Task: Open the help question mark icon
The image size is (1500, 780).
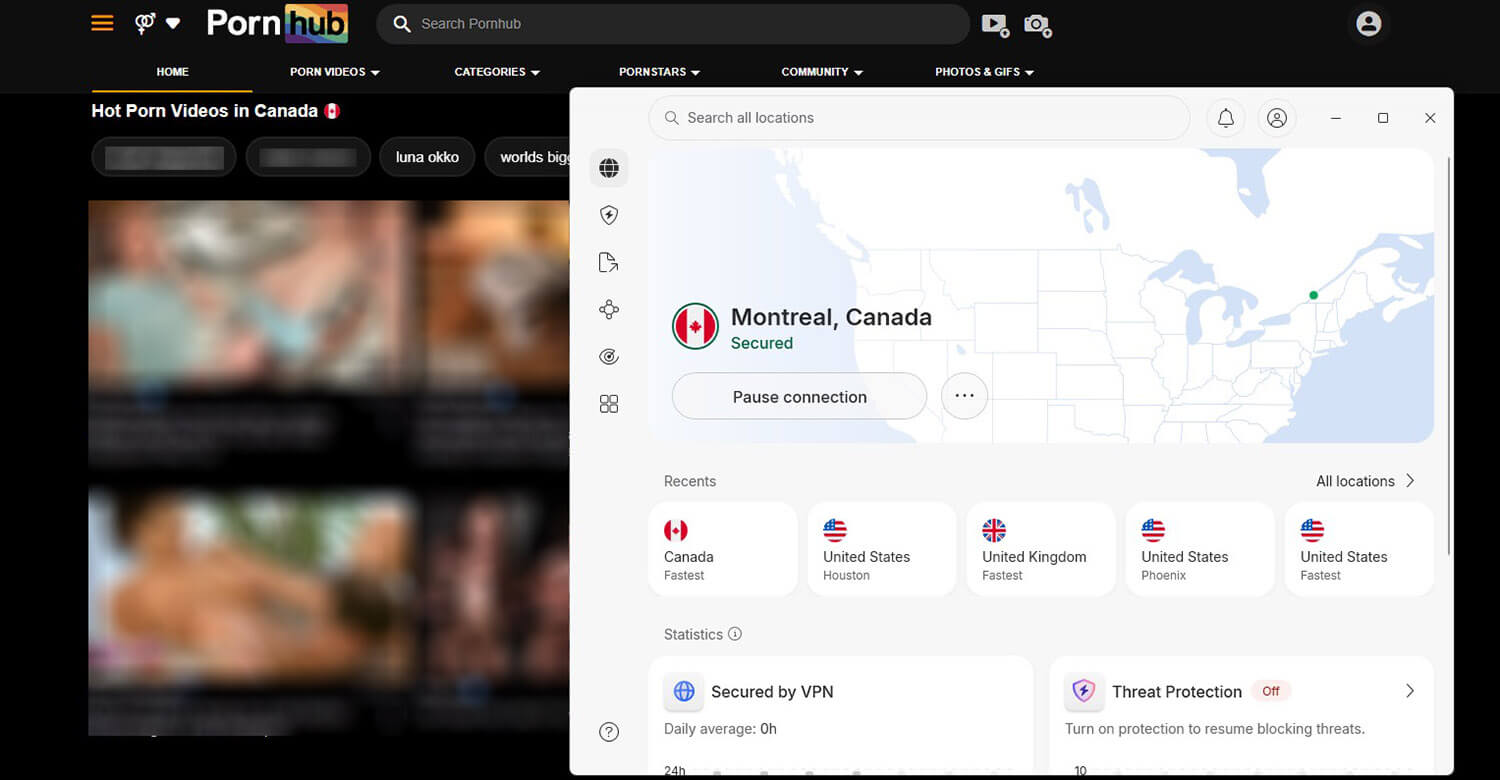Action: point(609,732)
